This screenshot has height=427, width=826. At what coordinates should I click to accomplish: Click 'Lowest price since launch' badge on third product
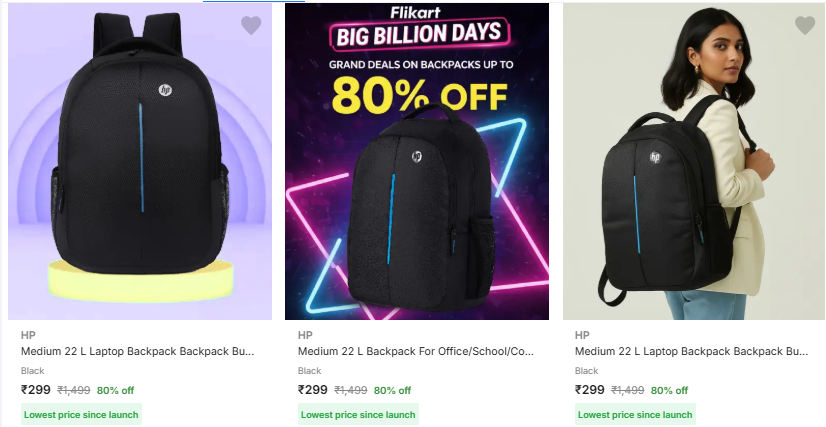[636, 414]
